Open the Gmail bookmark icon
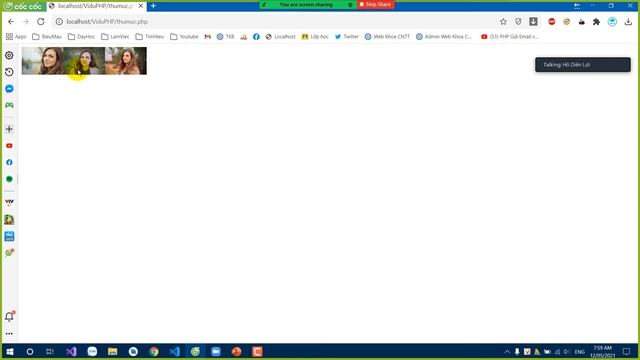 coord(208,36)
